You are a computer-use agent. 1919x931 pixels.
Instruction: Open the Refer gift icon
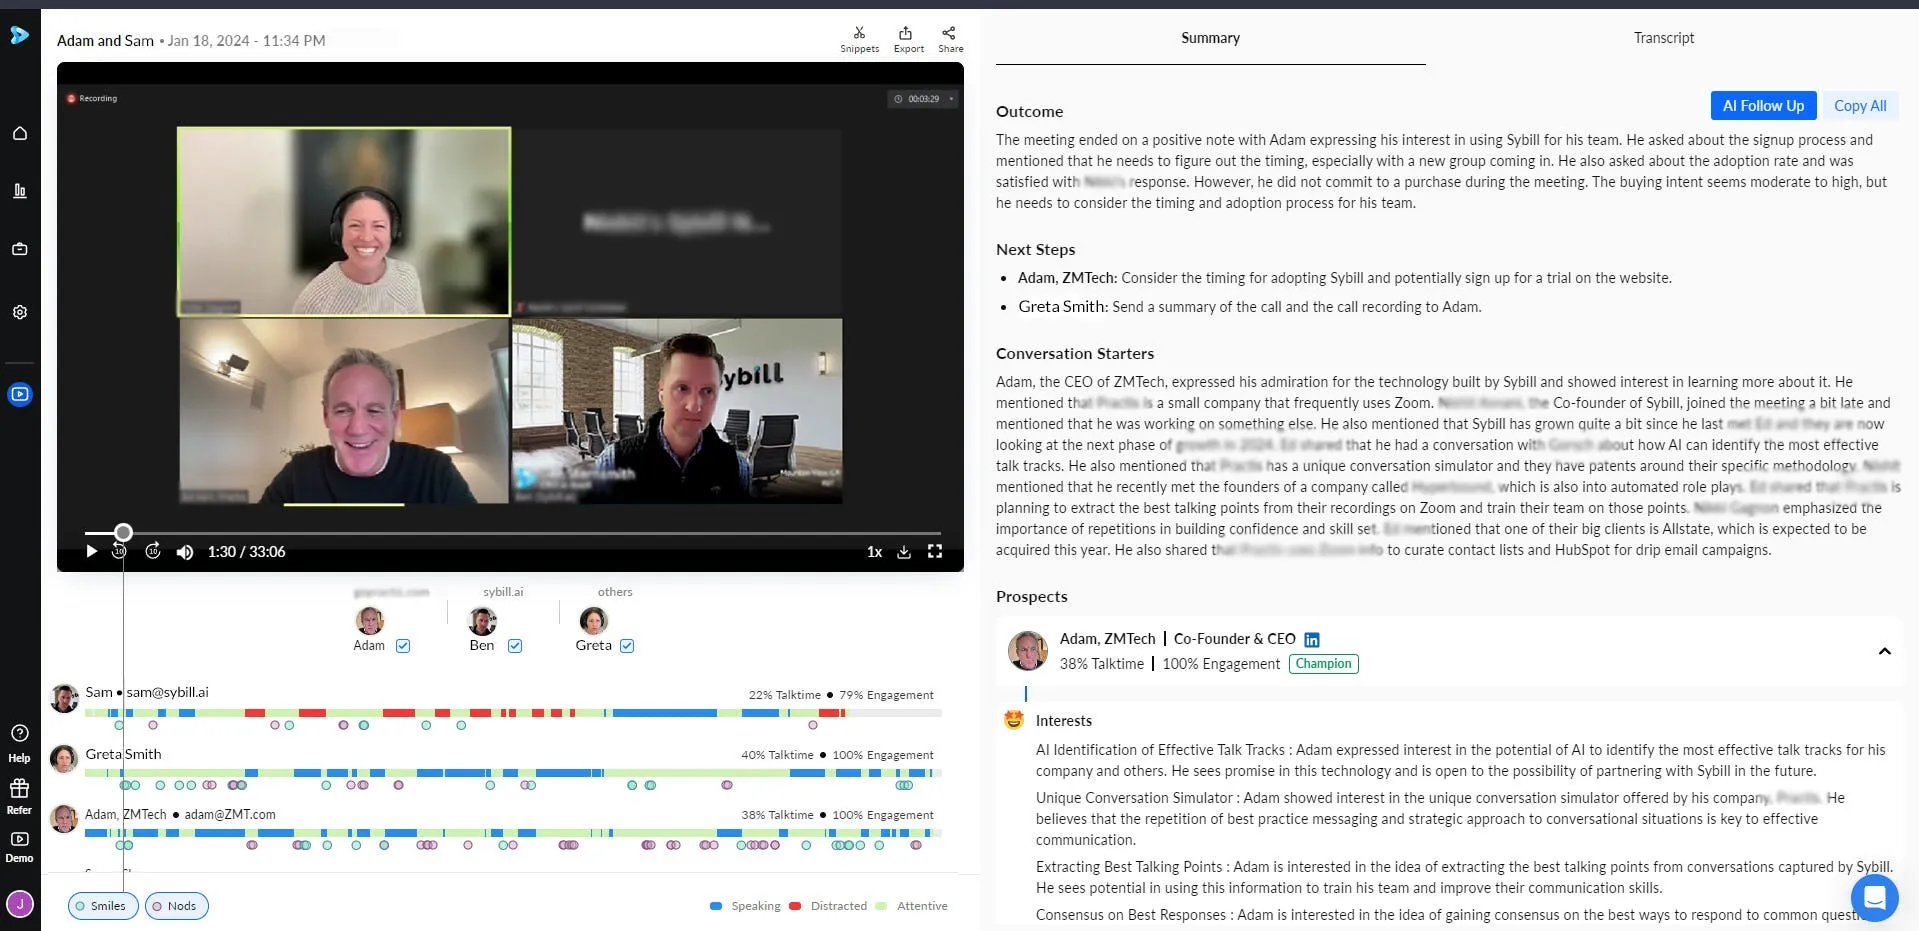coord(19,797)
